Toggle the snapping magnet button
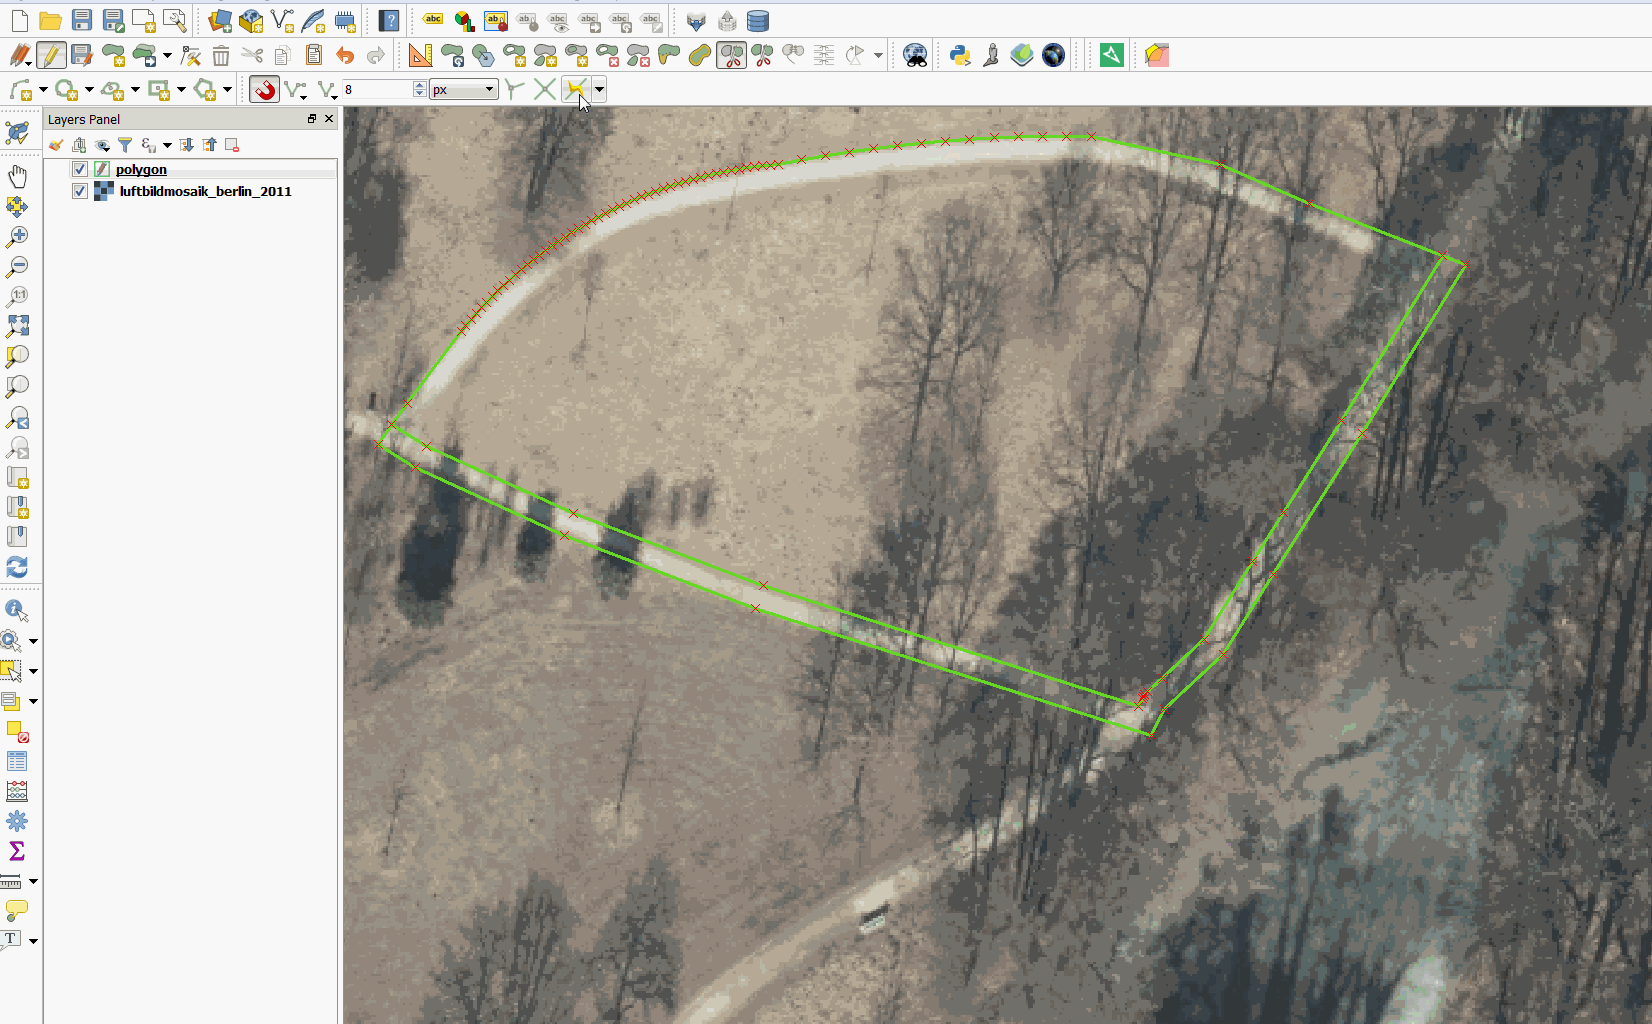 (264, 90)
